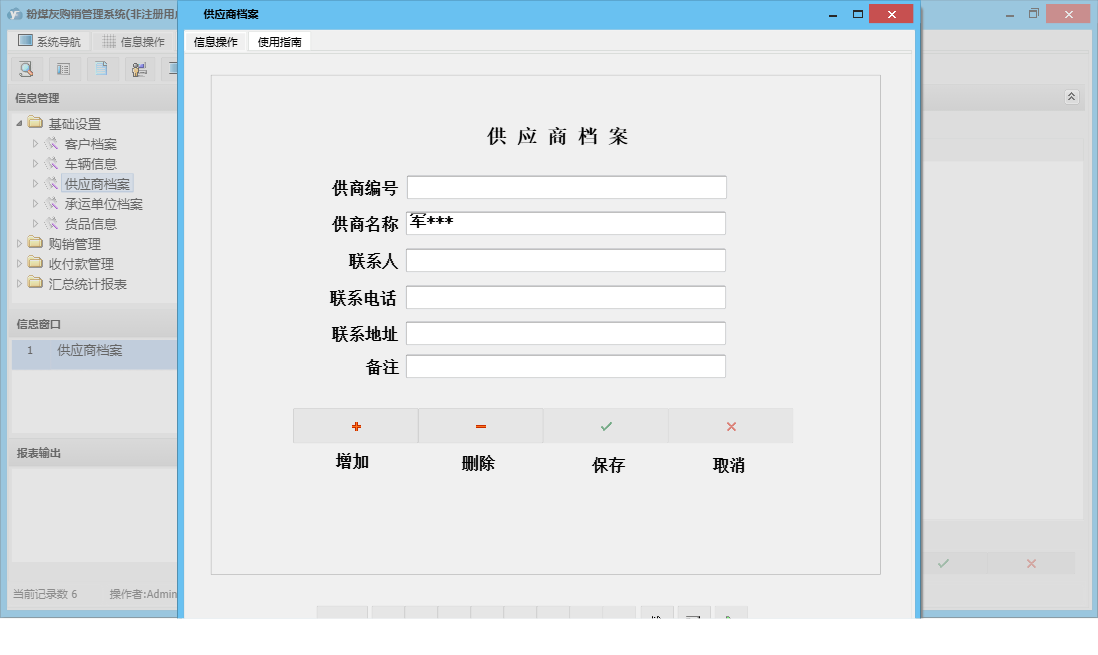Click the 系统导航 tab at top left
This screenshot has height=655, width=1098.
click(50, 41)
